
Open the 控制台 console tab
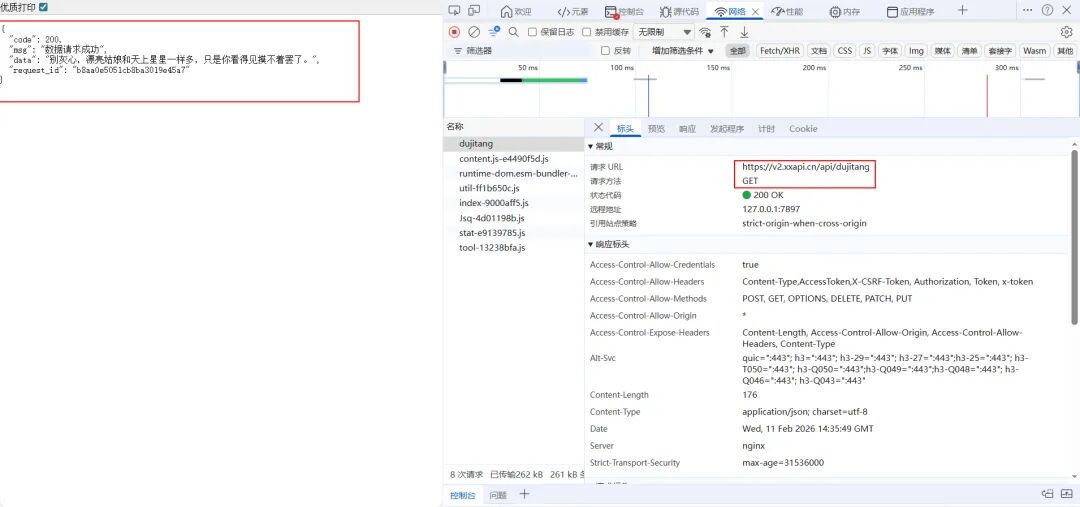(x=624, y=11)
